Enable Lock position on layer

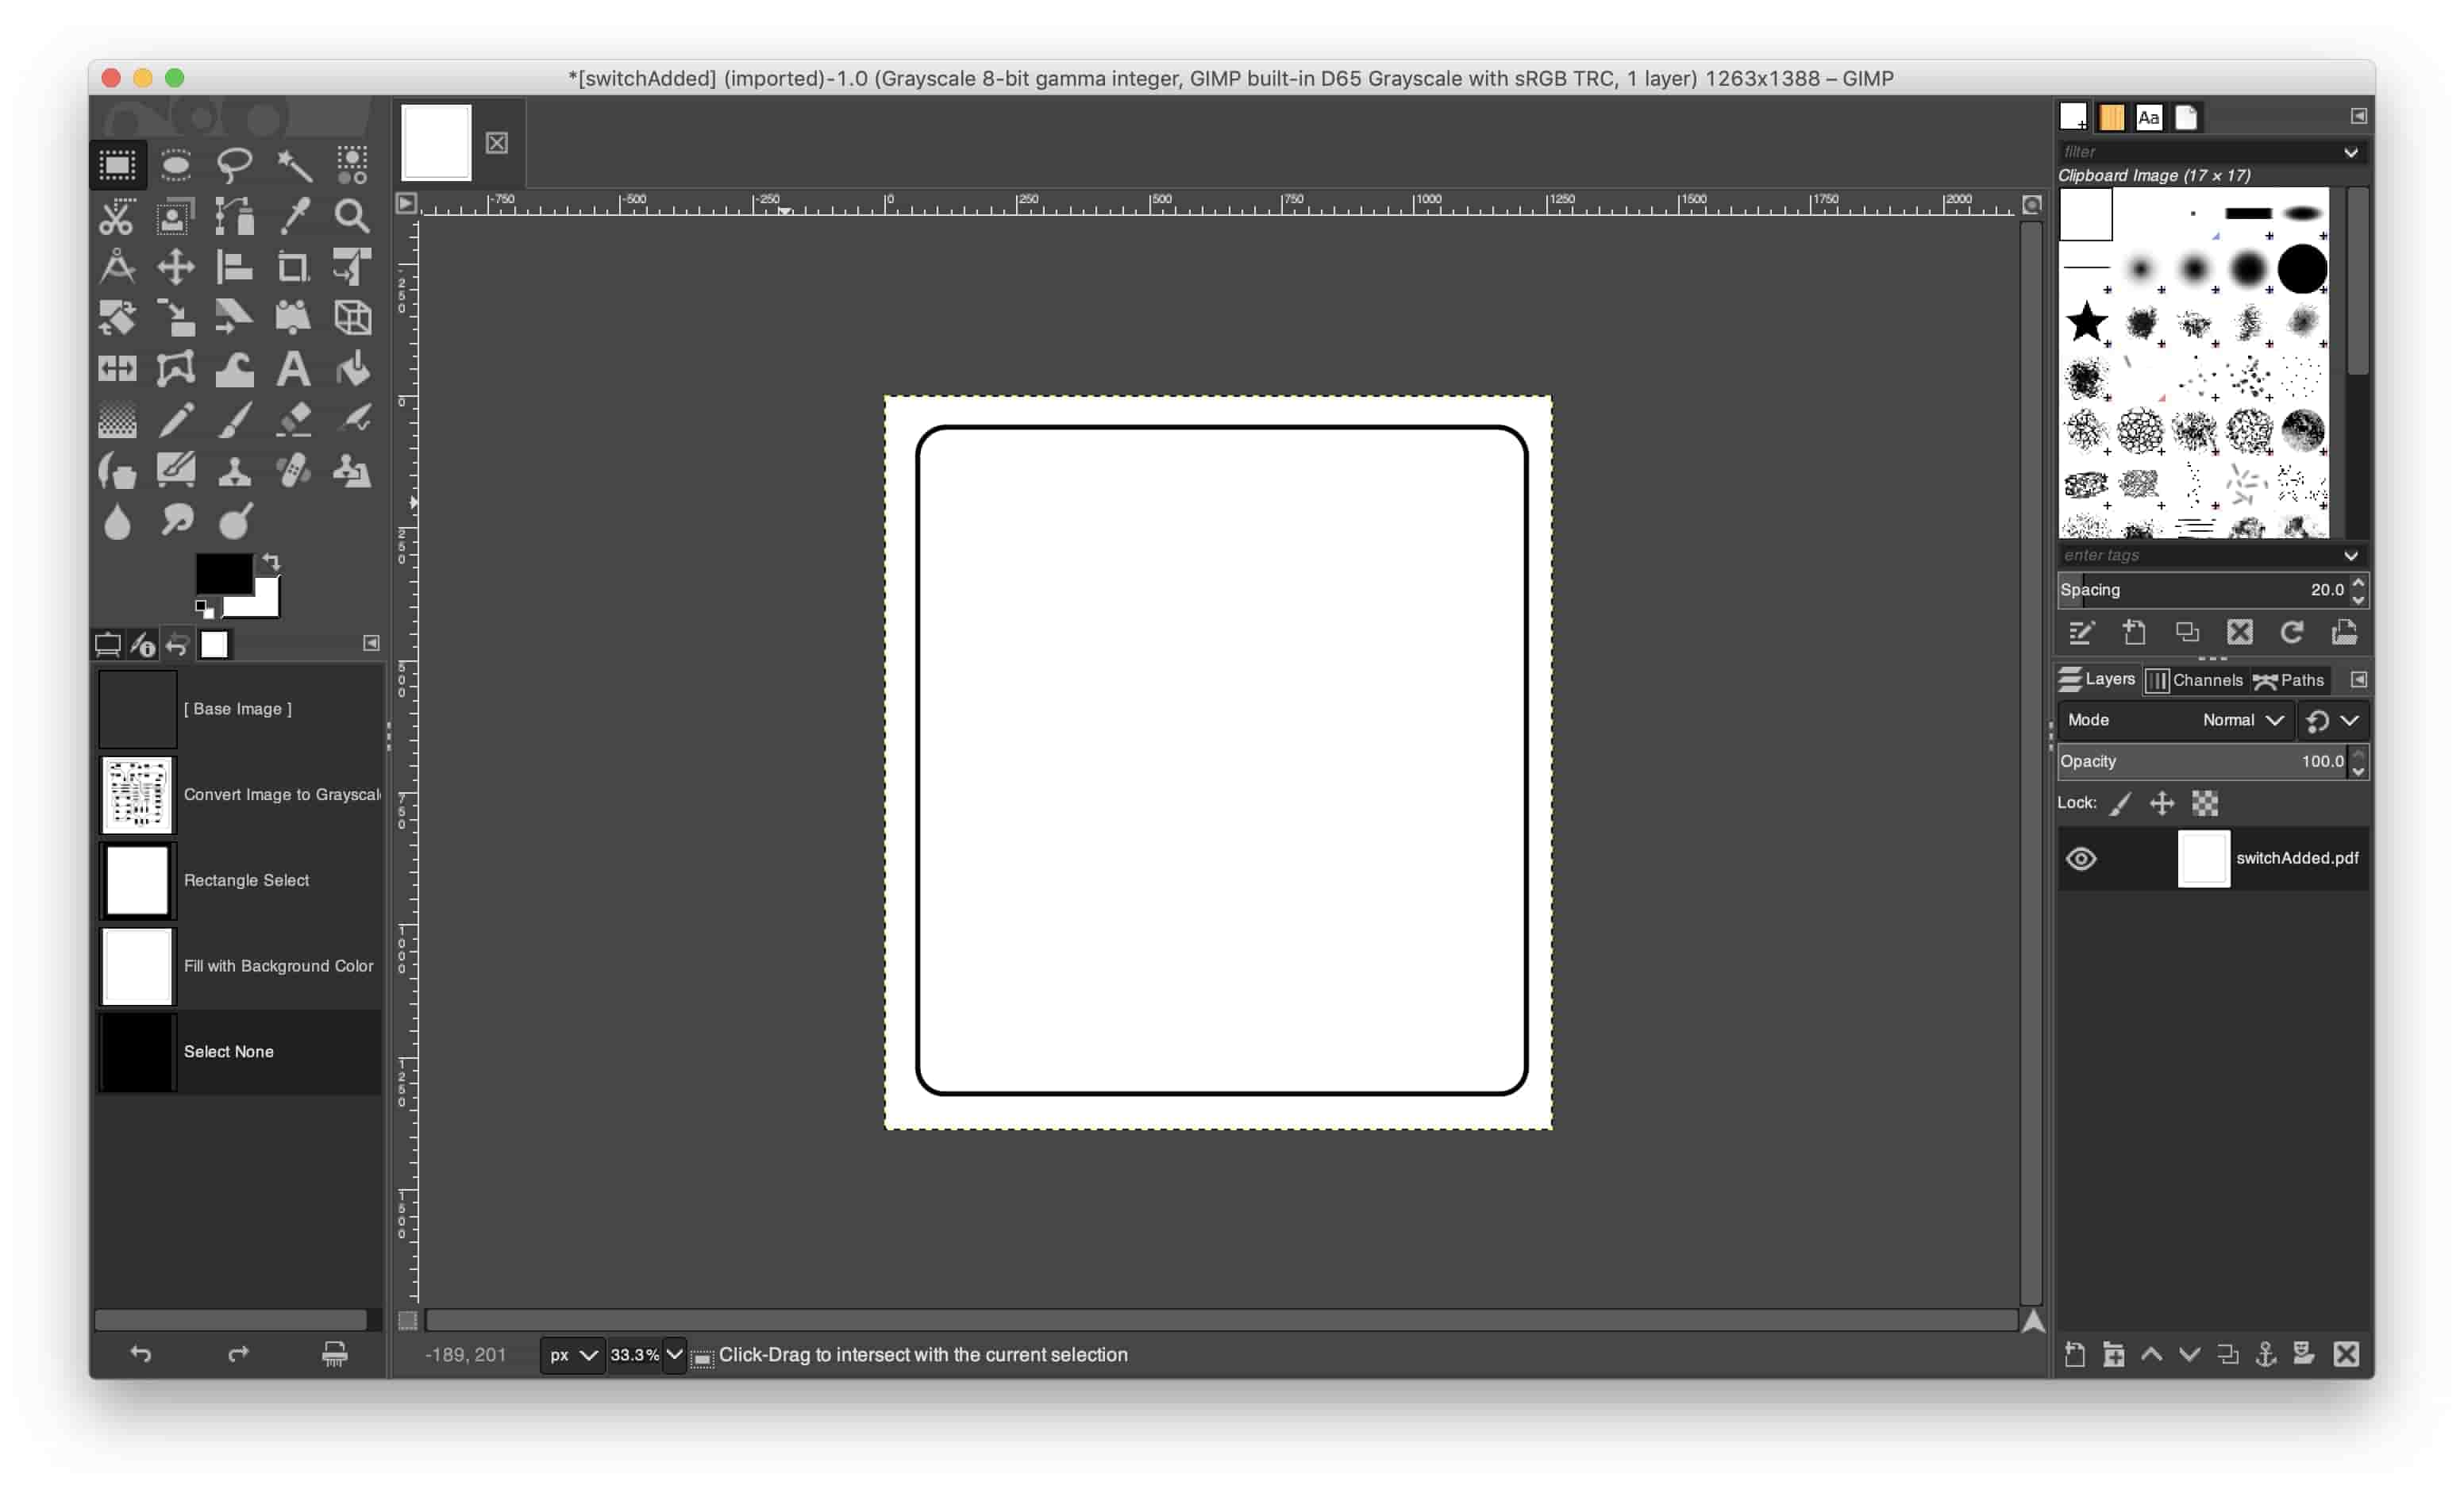[2163, 802]
